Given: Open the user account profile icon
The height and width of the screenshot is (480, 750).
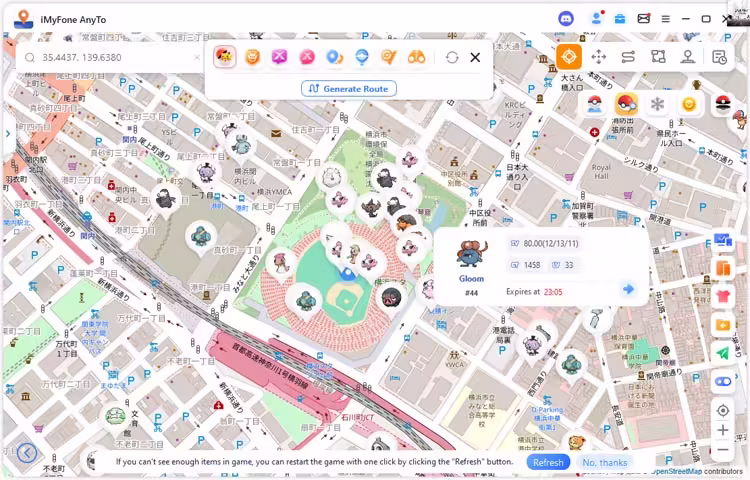Looking at the screenshot, I should (x=596, y=19).
